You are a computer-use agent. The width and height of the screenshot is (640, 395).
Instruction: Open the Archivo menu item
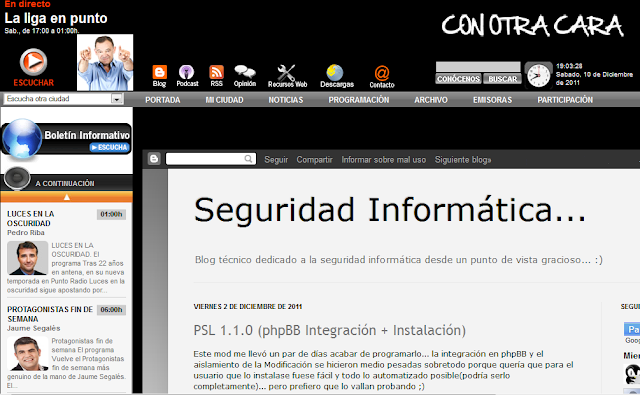coord(431,100)
